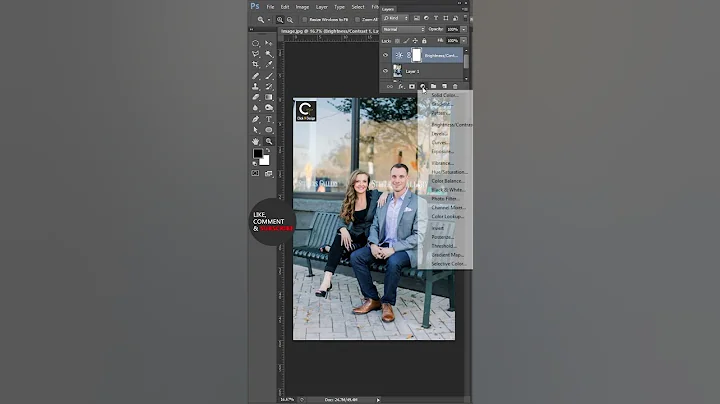720x404 pixels.
Task: Click the Zoom In option icon
Action: pyautogui.click(x=280, y=20)
